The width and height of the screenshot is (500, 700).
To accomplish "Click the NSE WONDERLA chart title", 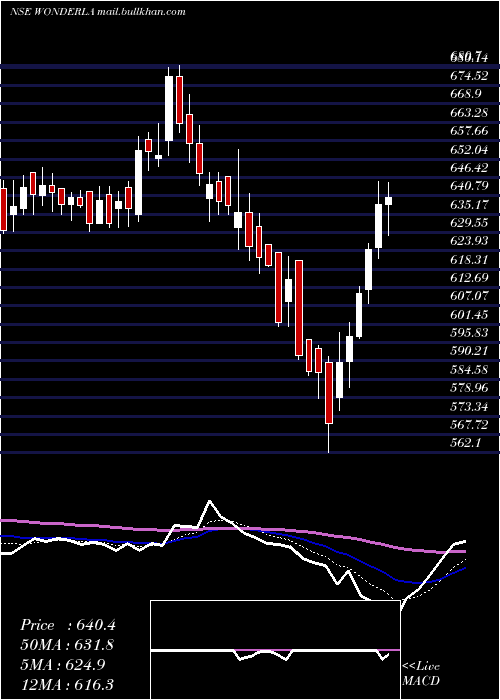I will point(98,12).
